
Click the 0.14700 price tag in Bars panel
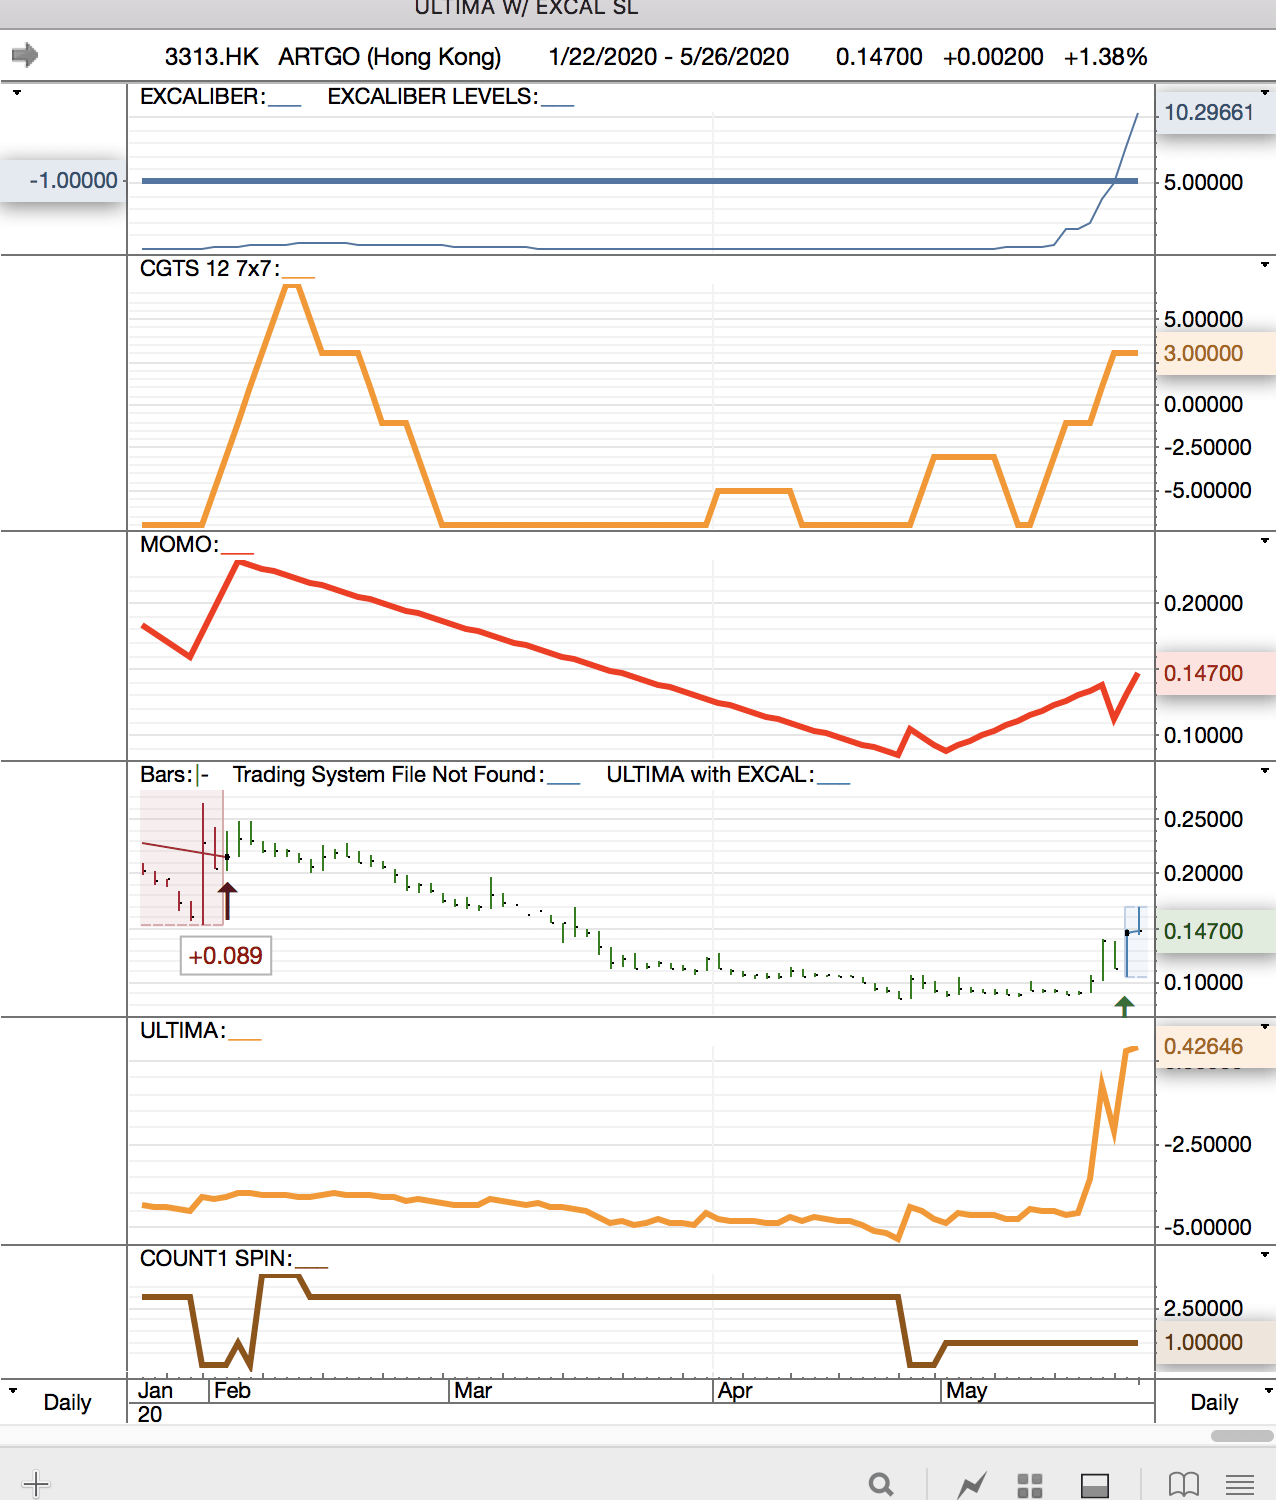tap(1215, 931)
